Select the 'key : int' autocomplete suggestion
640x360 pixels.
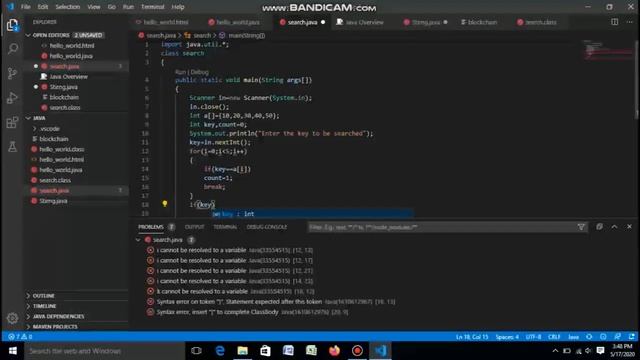click(313, 214)
